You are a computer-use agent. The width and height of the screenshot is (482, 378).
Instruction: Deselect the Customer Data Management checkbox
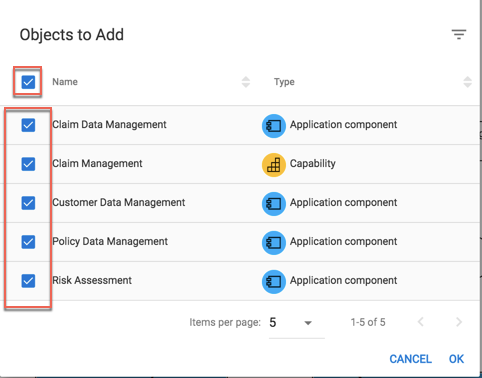28,203
